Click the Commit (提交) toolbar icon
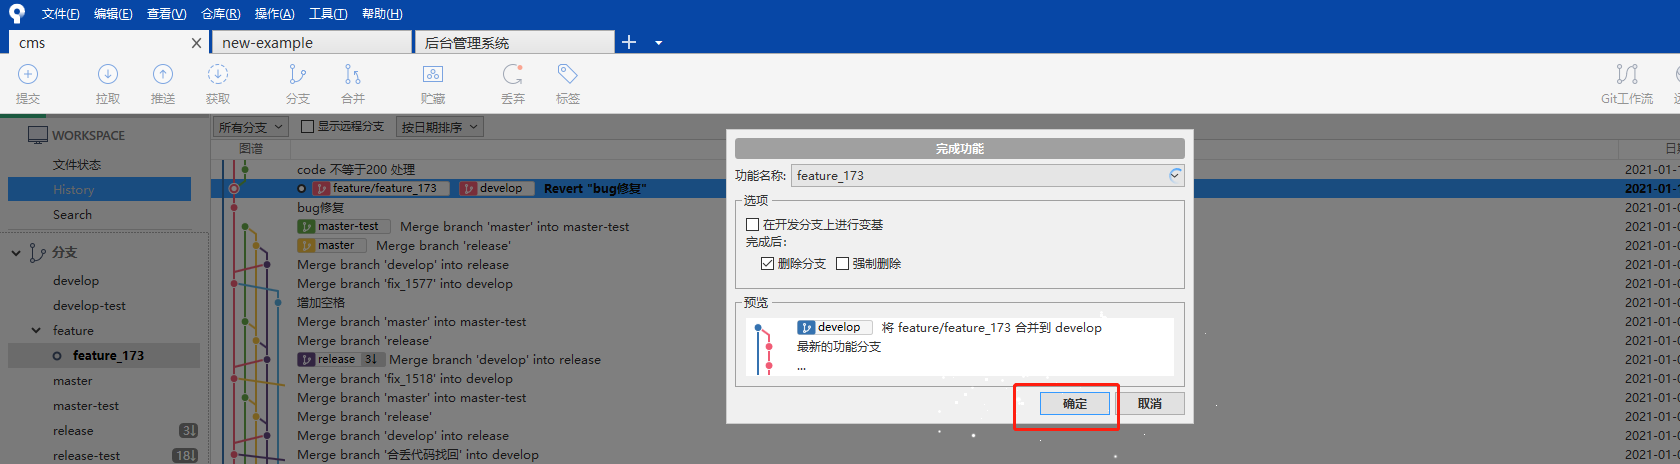Image resolution: width=1680 pixels, height=464 pixels. tap(28, 75)
